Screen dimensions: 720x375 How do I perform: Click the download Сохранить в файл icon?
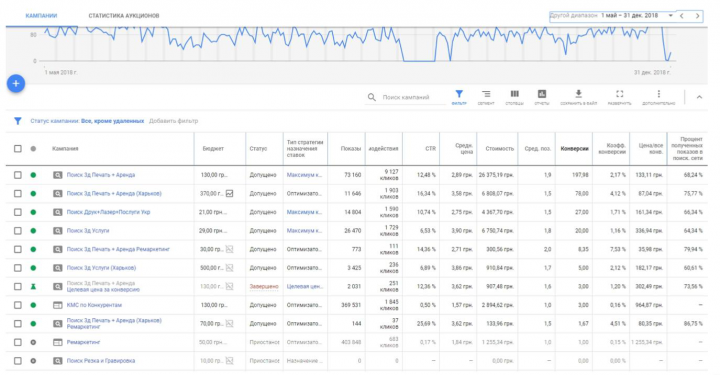[x=579, y=94]
